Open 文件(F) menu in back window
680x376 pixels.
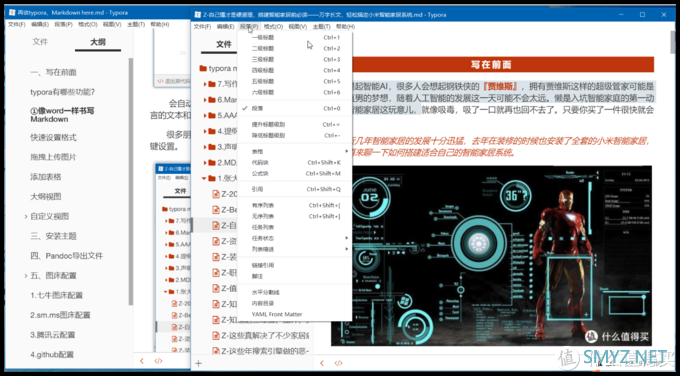(x=16, y=24)
